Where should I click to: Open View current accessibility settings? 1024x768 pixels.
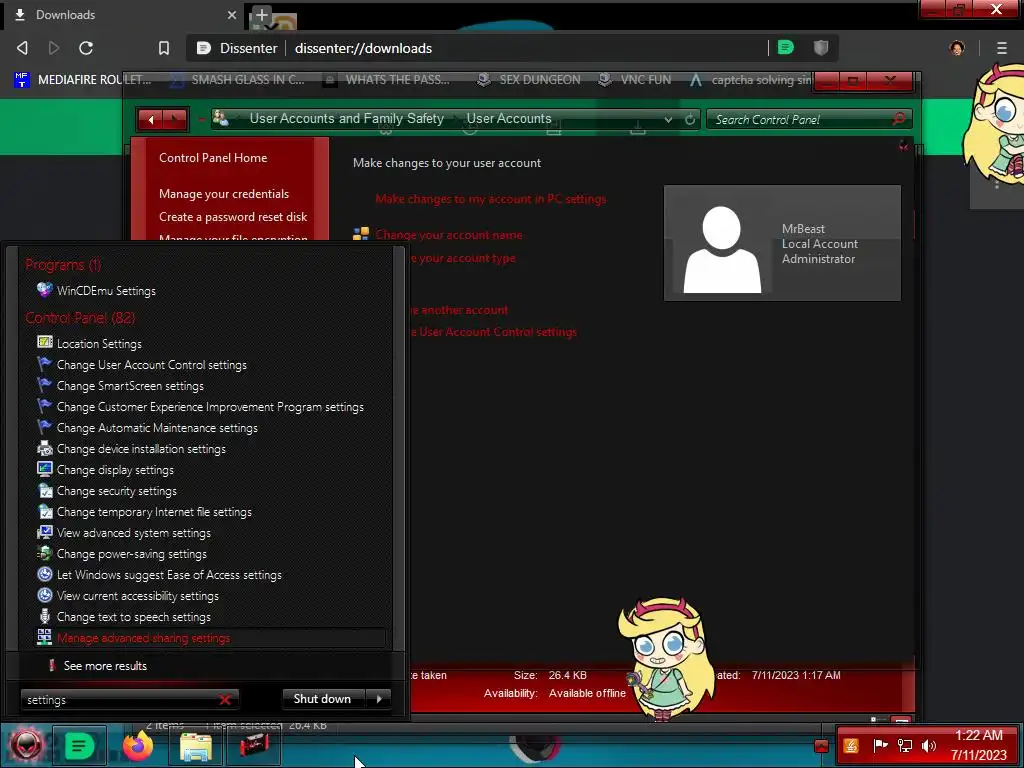point(128,596)
